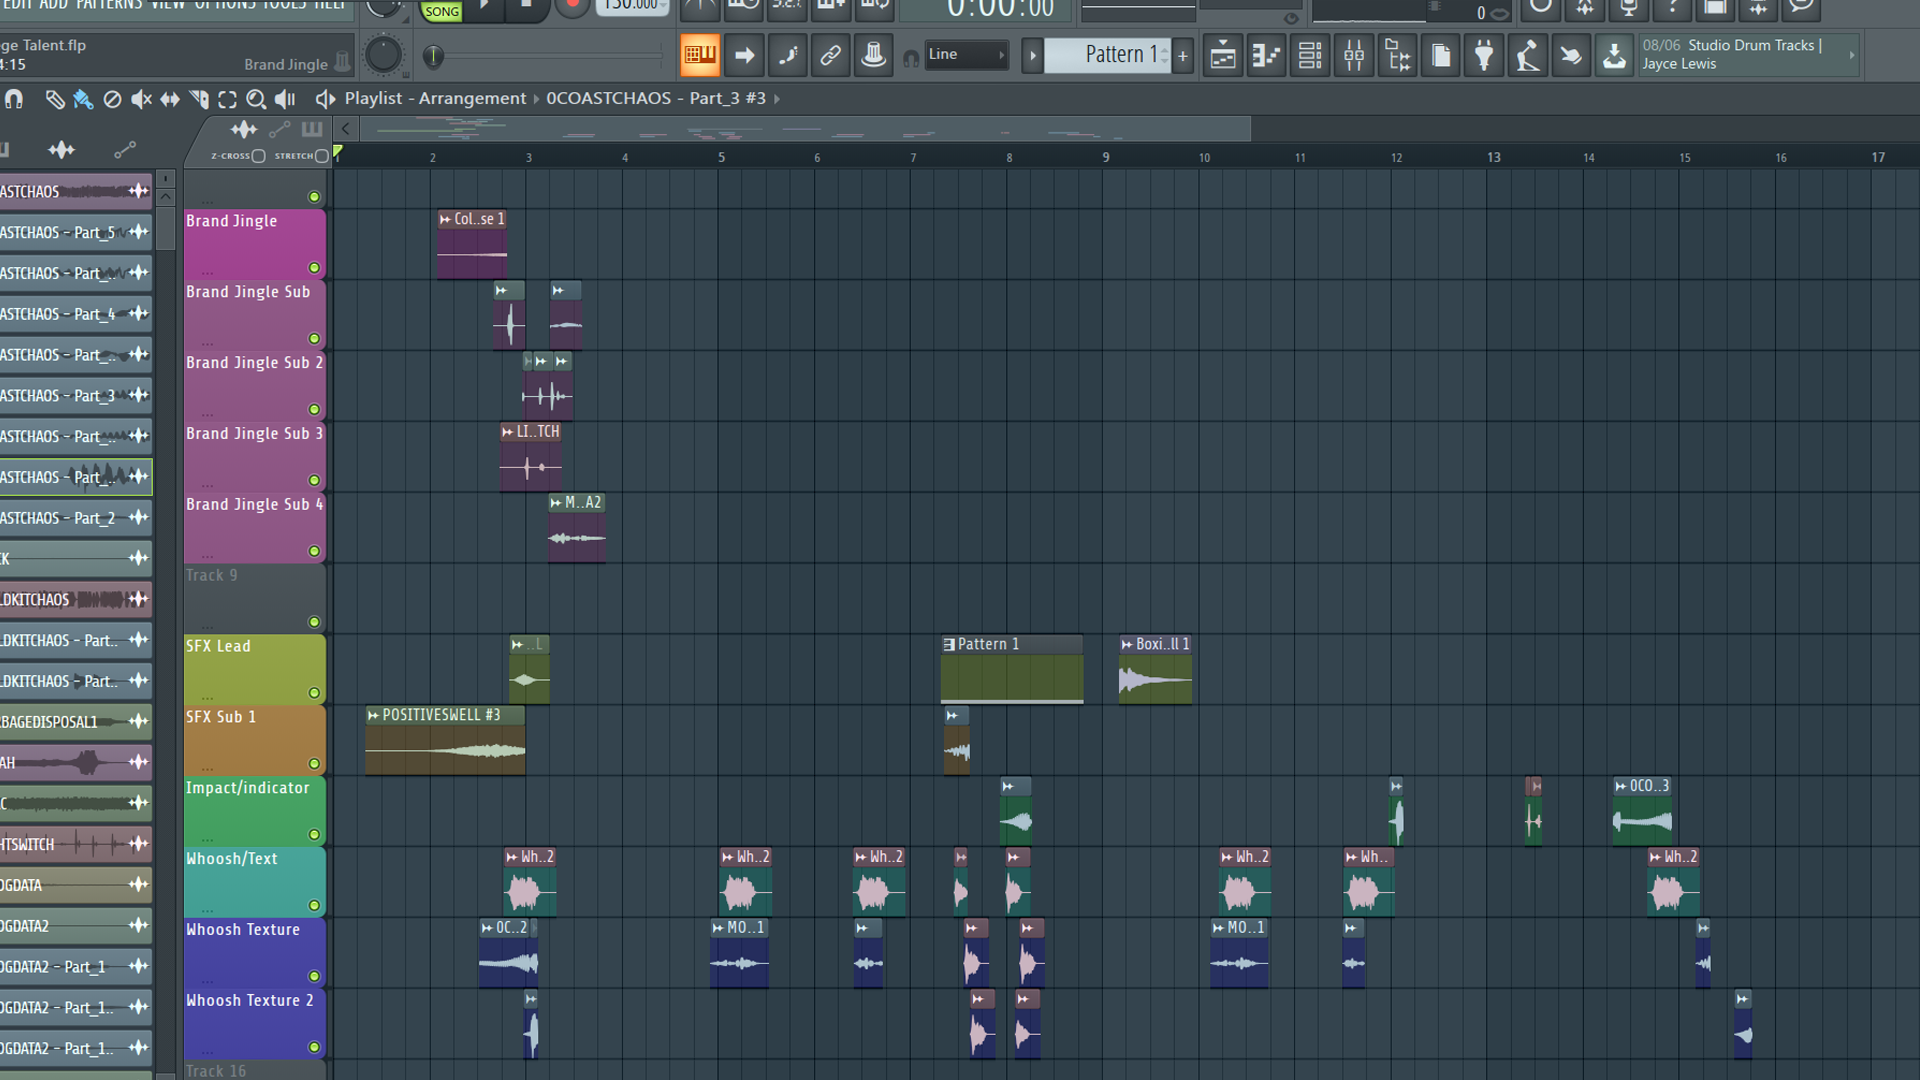The height and width of the screenshot is (1080, 1920).
Task: Click arrow after Part_3 #3 breadcrumb
Action: click(777, 99)
